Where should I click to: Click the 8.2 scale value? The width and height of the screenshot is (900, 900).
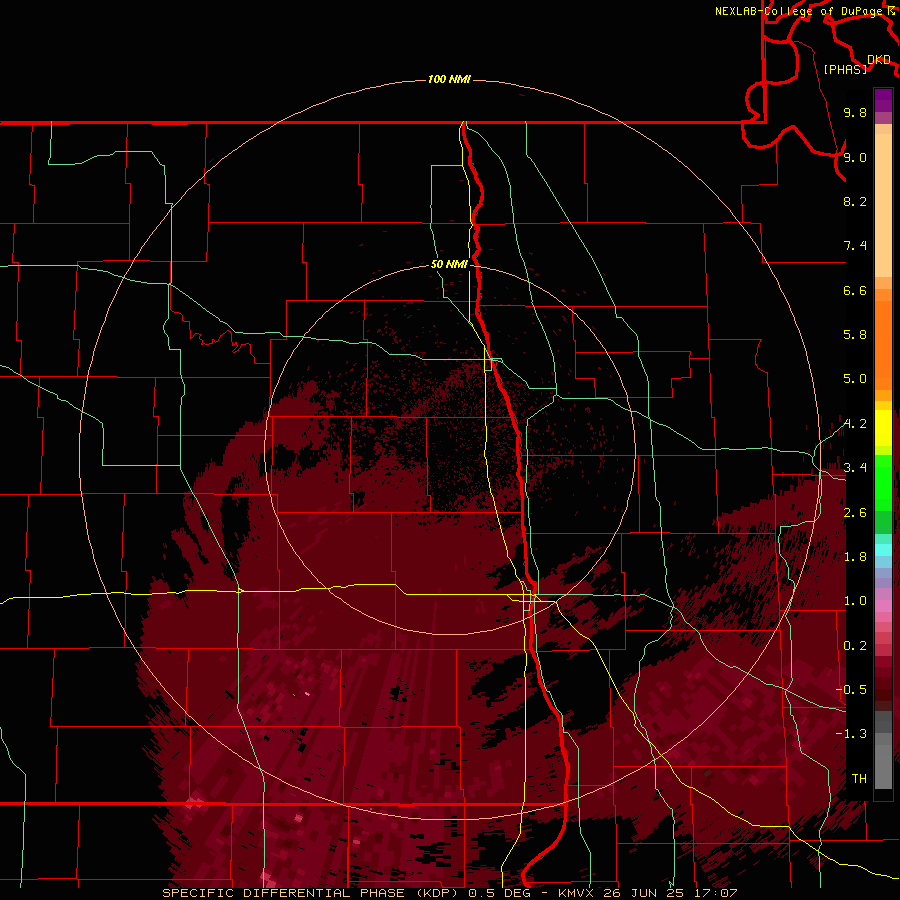855,201
